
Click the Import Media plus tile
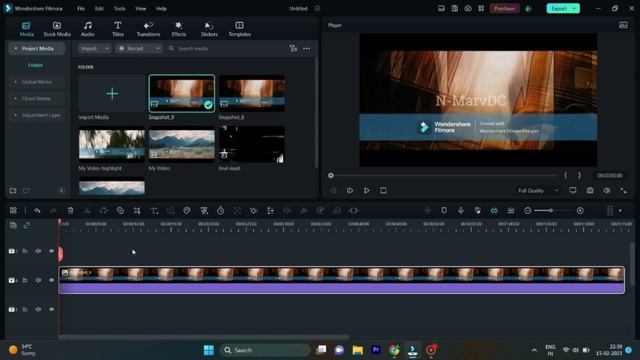click(x=112, y=93)
